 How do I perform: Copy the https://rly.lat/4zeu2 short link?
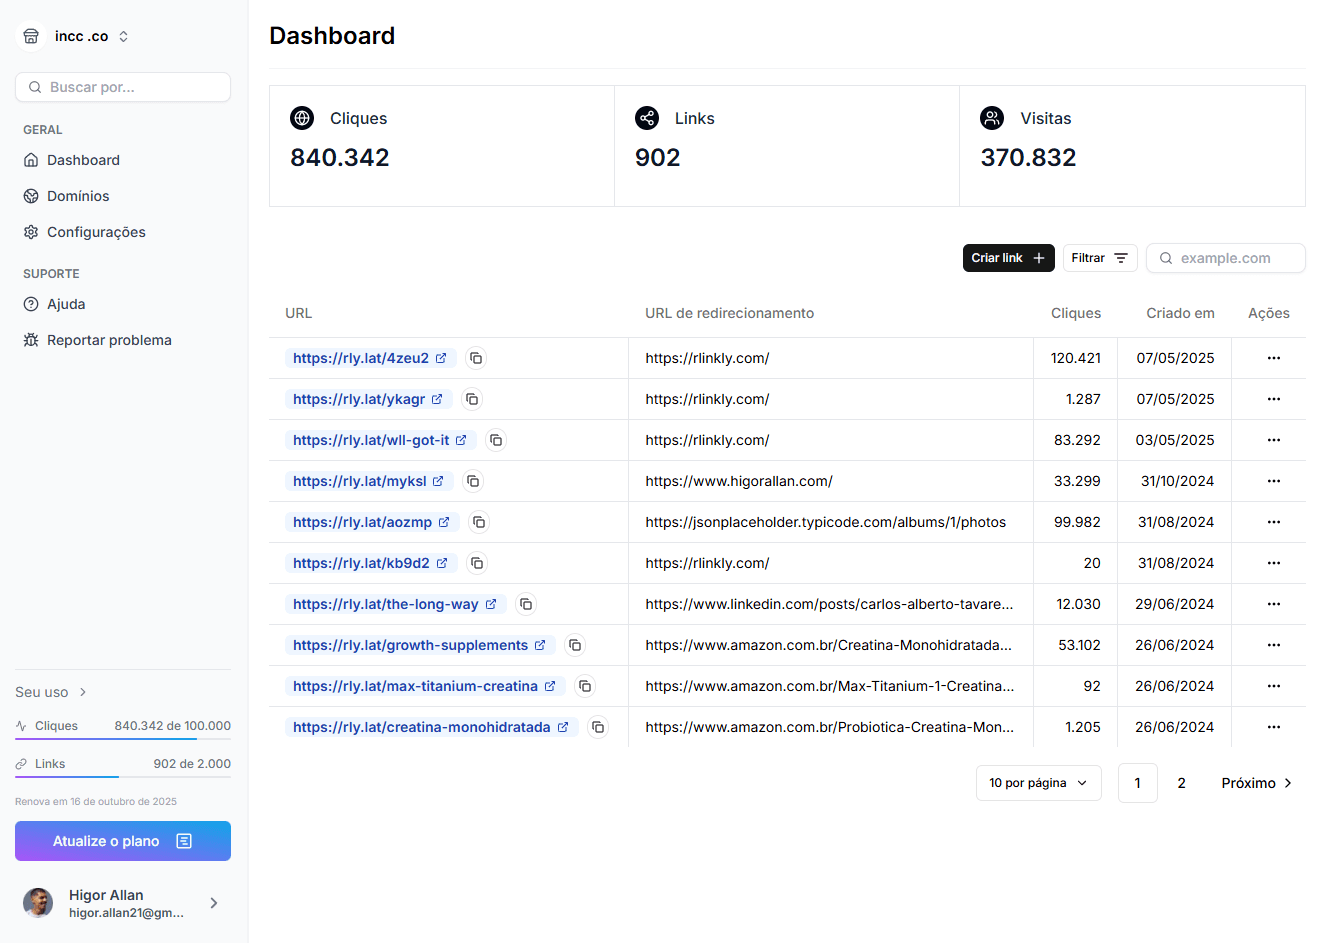tap(475, 357)
